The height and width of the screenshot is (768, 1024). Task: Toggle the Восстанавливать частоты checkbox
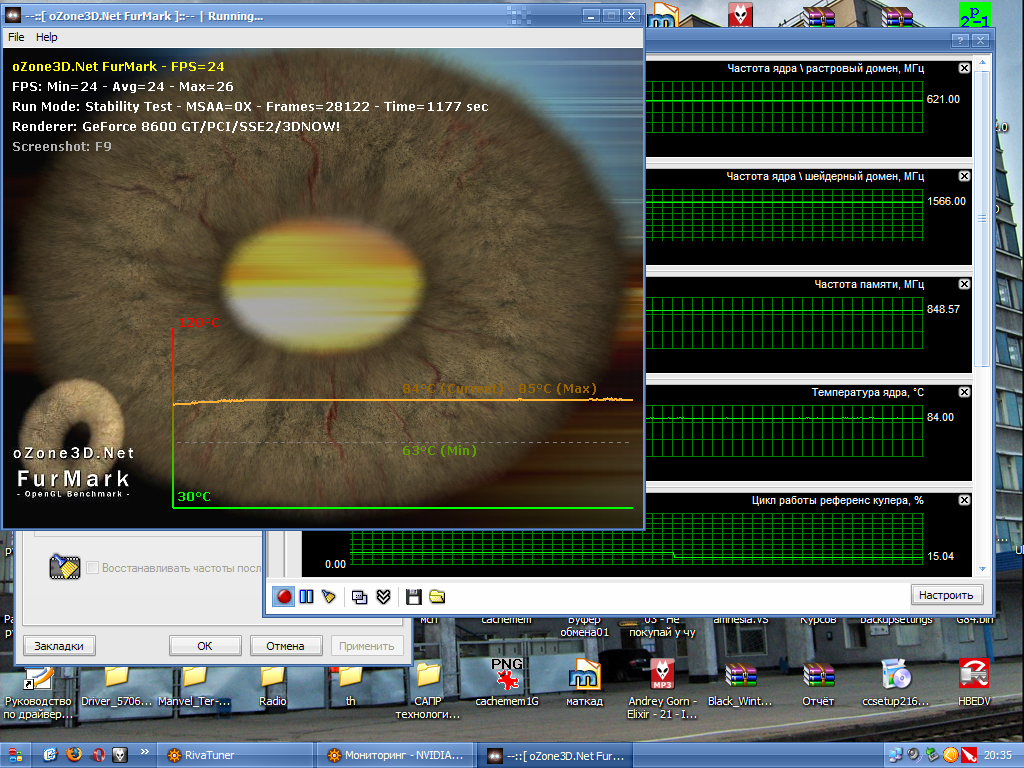point(93,568)
